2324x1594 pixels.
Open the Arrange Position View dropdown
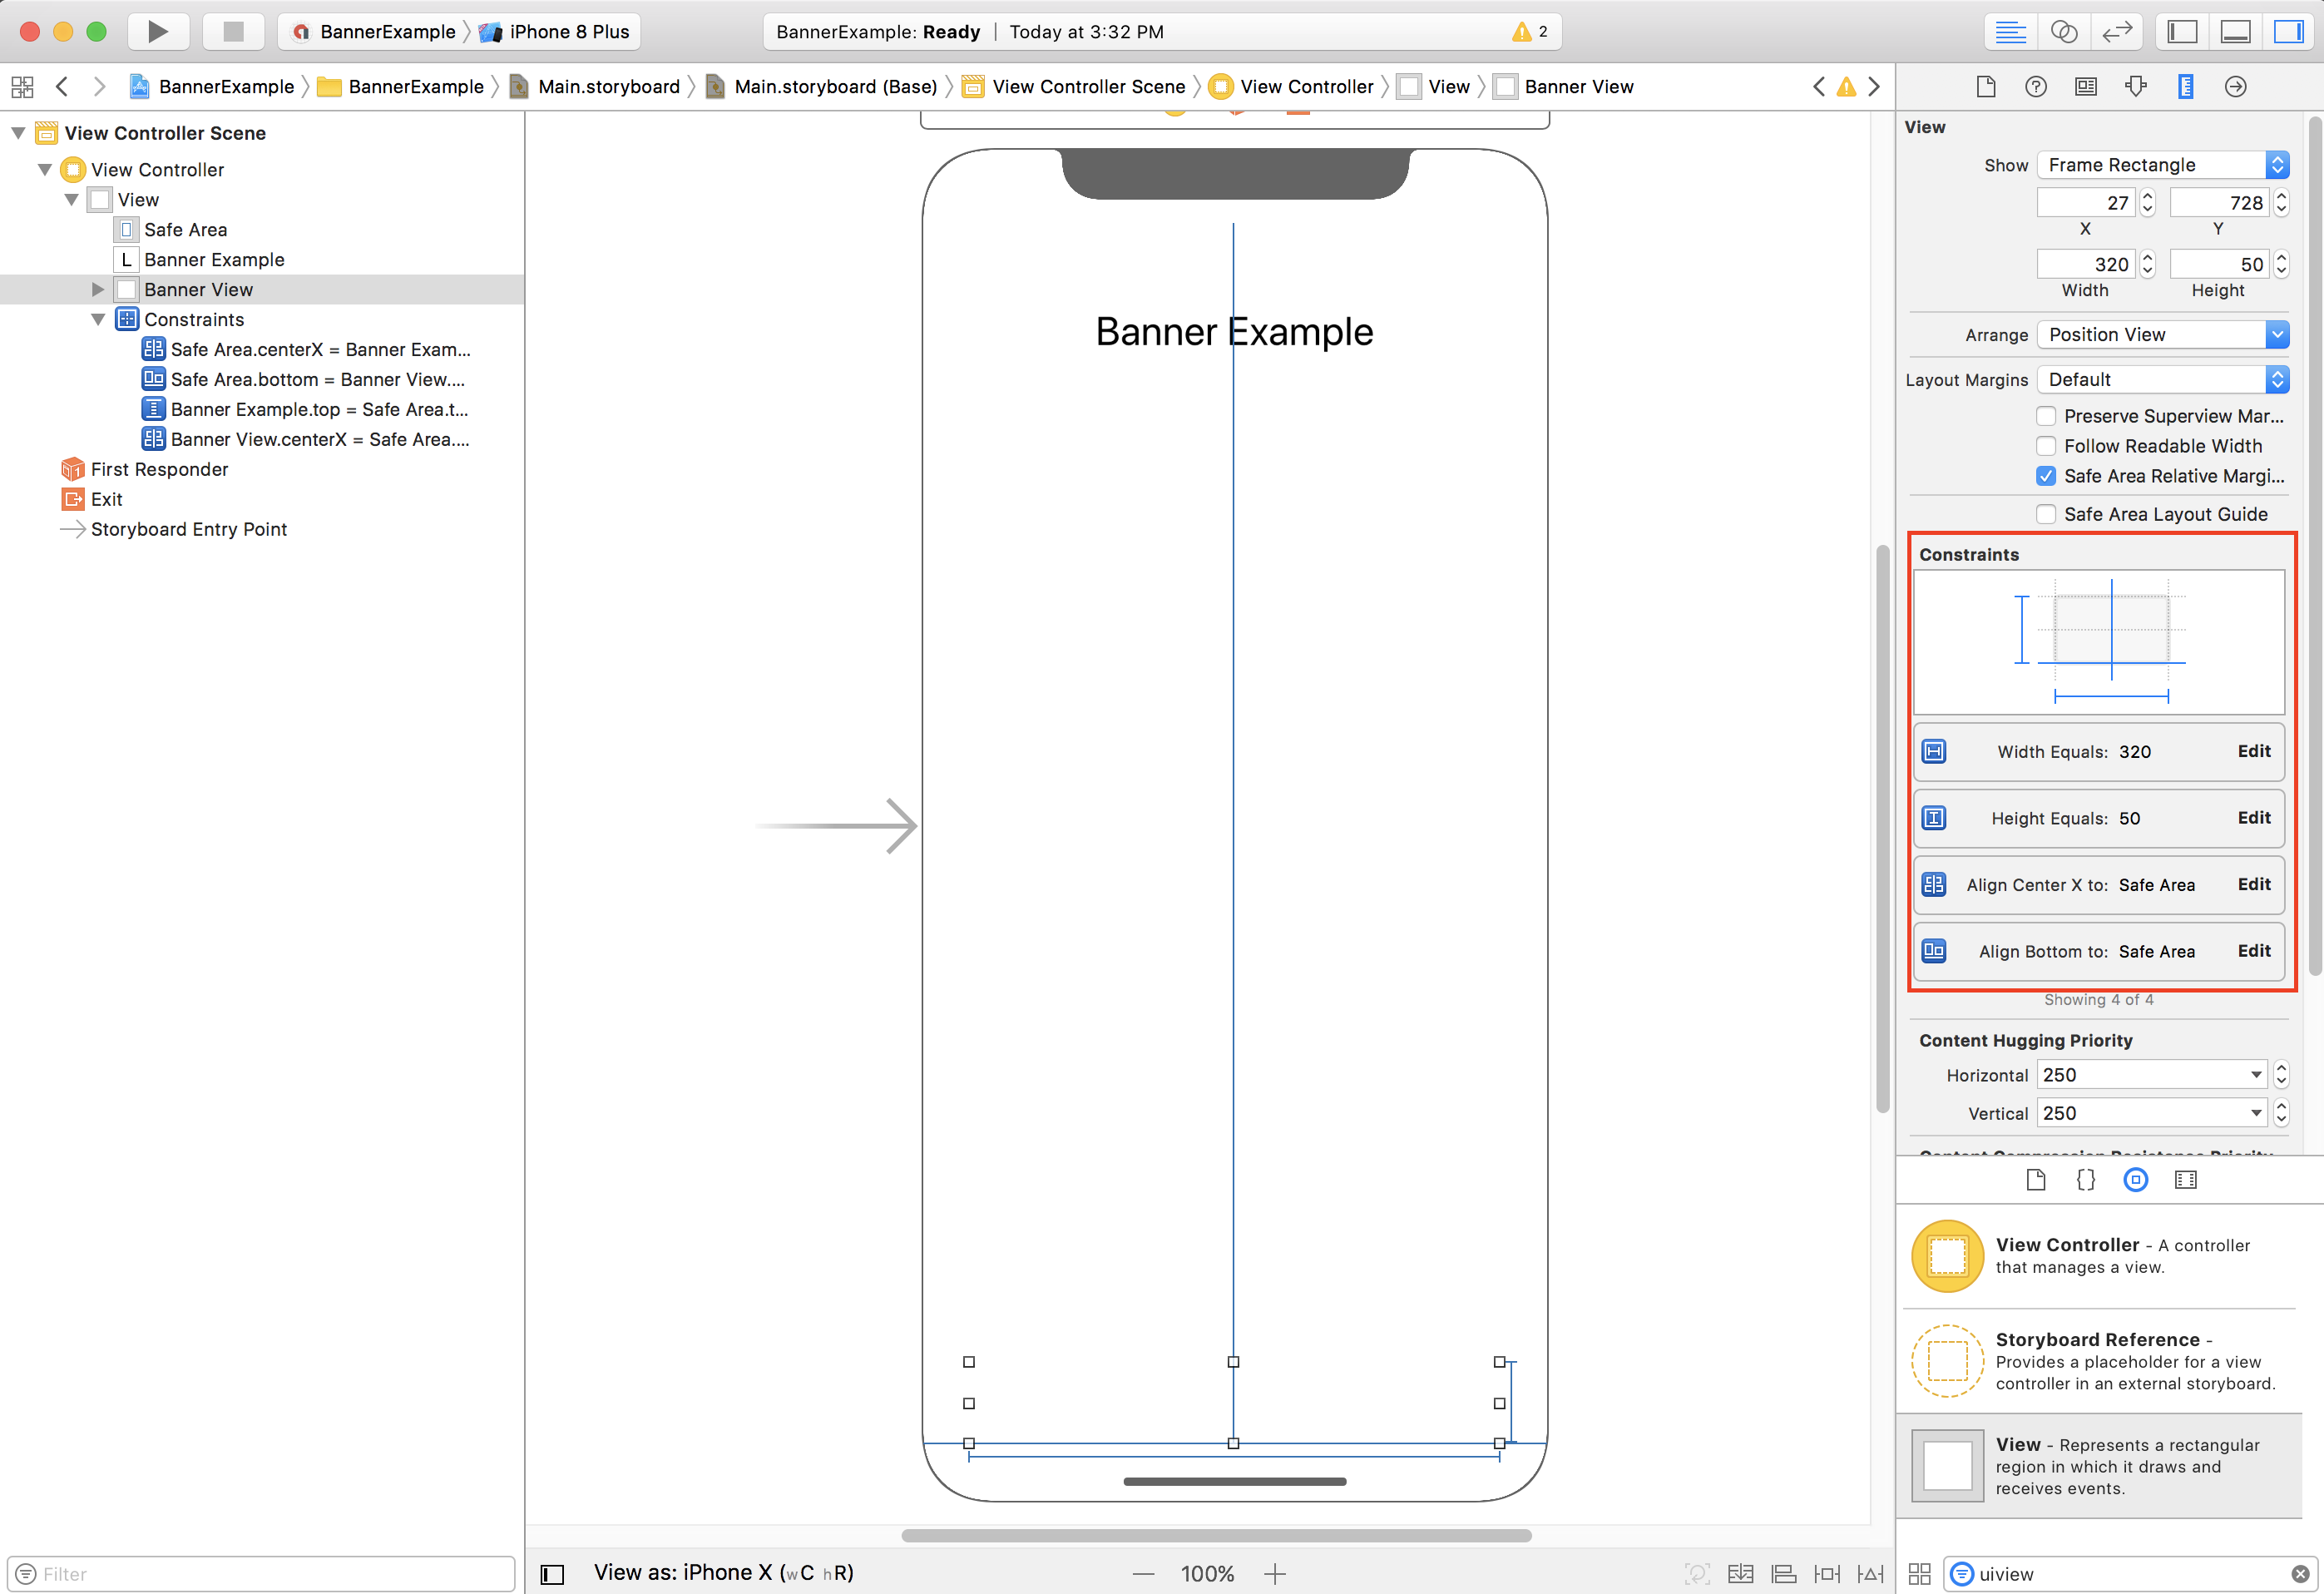click(2162, 335)
